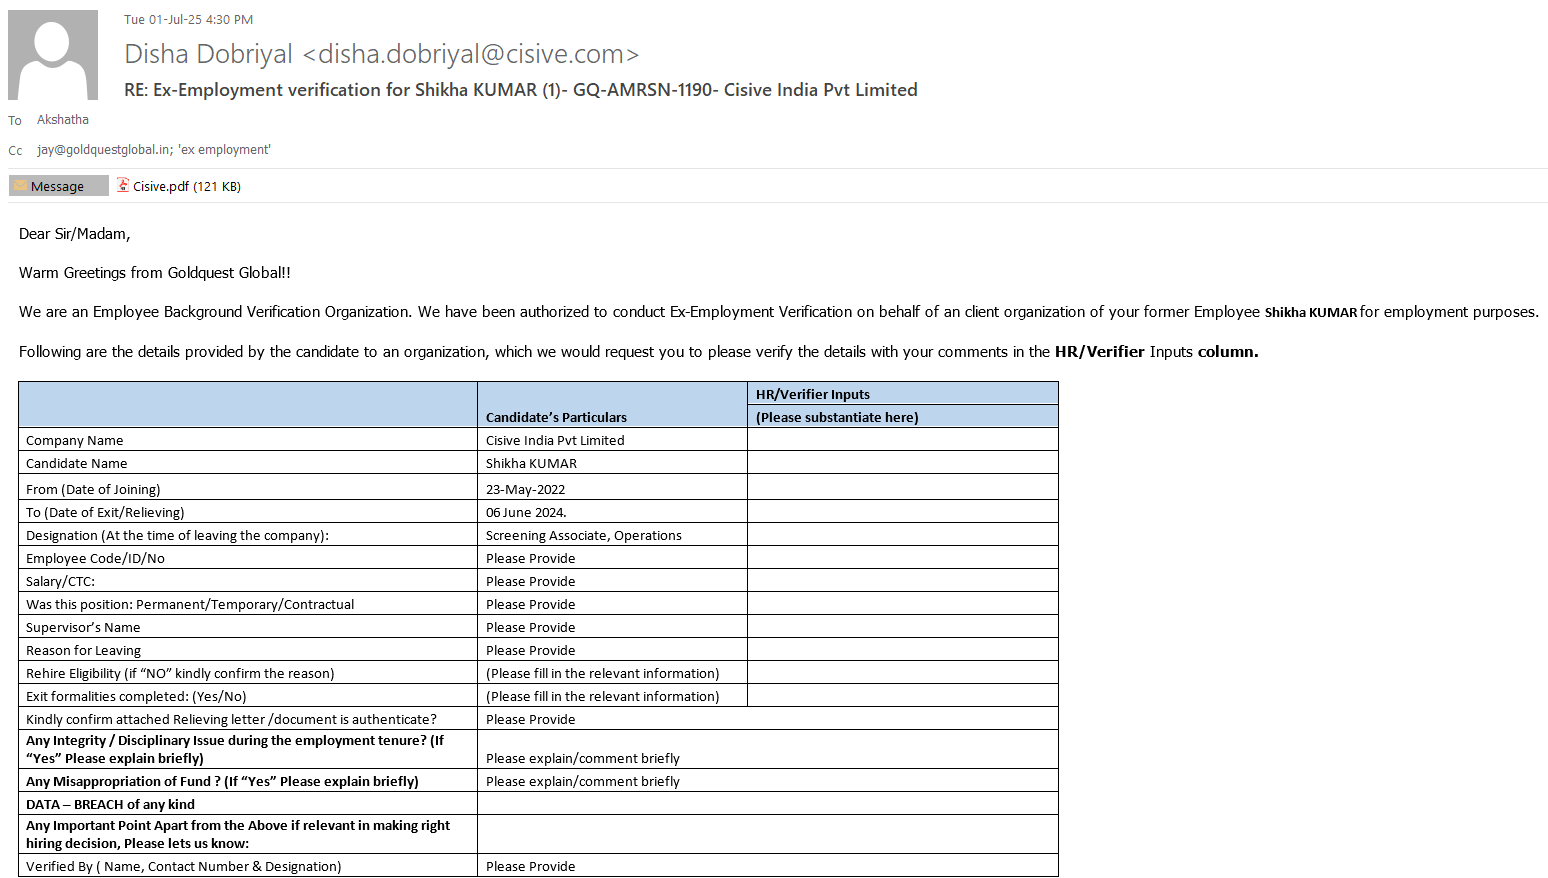The width and height of the screenshot is (1548, 878).
Task: Click the HR/Verifier input cell for Date of Joining
Action: pyautogui.click(x=902, y=488)
